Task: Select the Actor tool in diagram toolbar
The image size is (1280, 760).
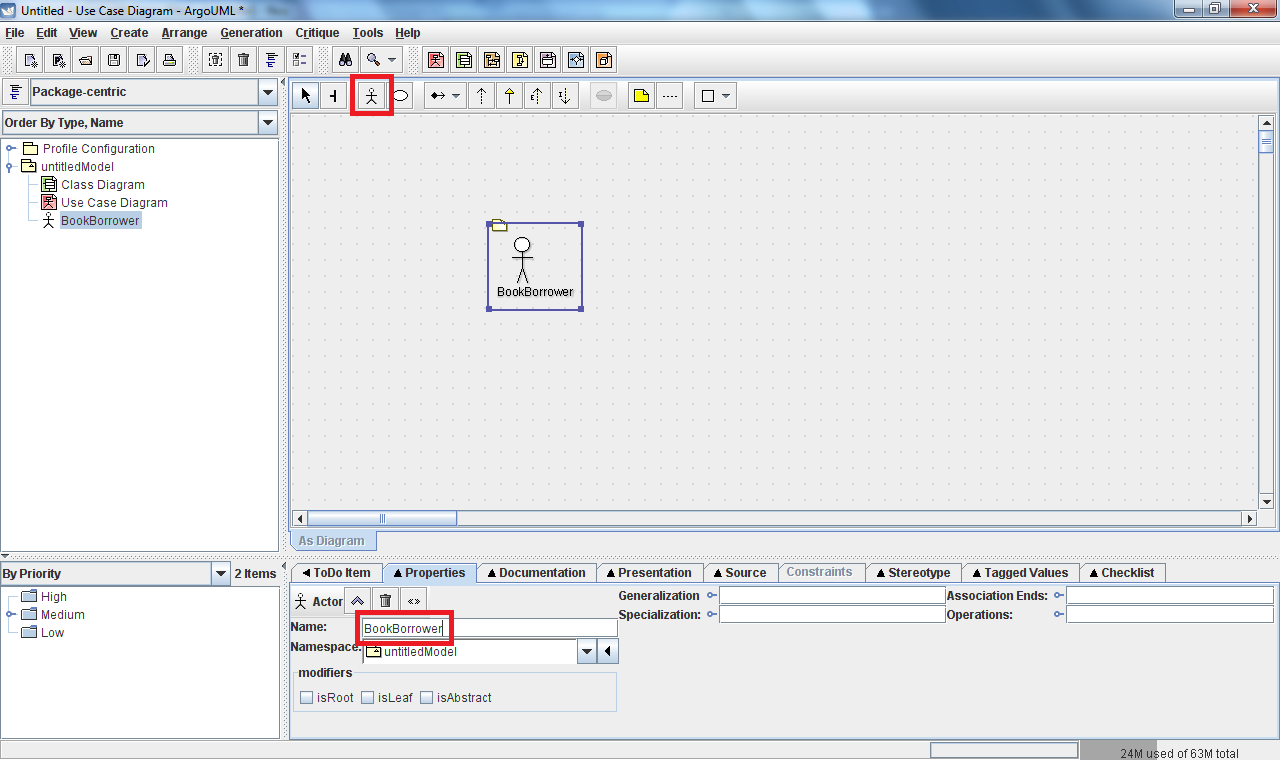Action: click(372, 96)
